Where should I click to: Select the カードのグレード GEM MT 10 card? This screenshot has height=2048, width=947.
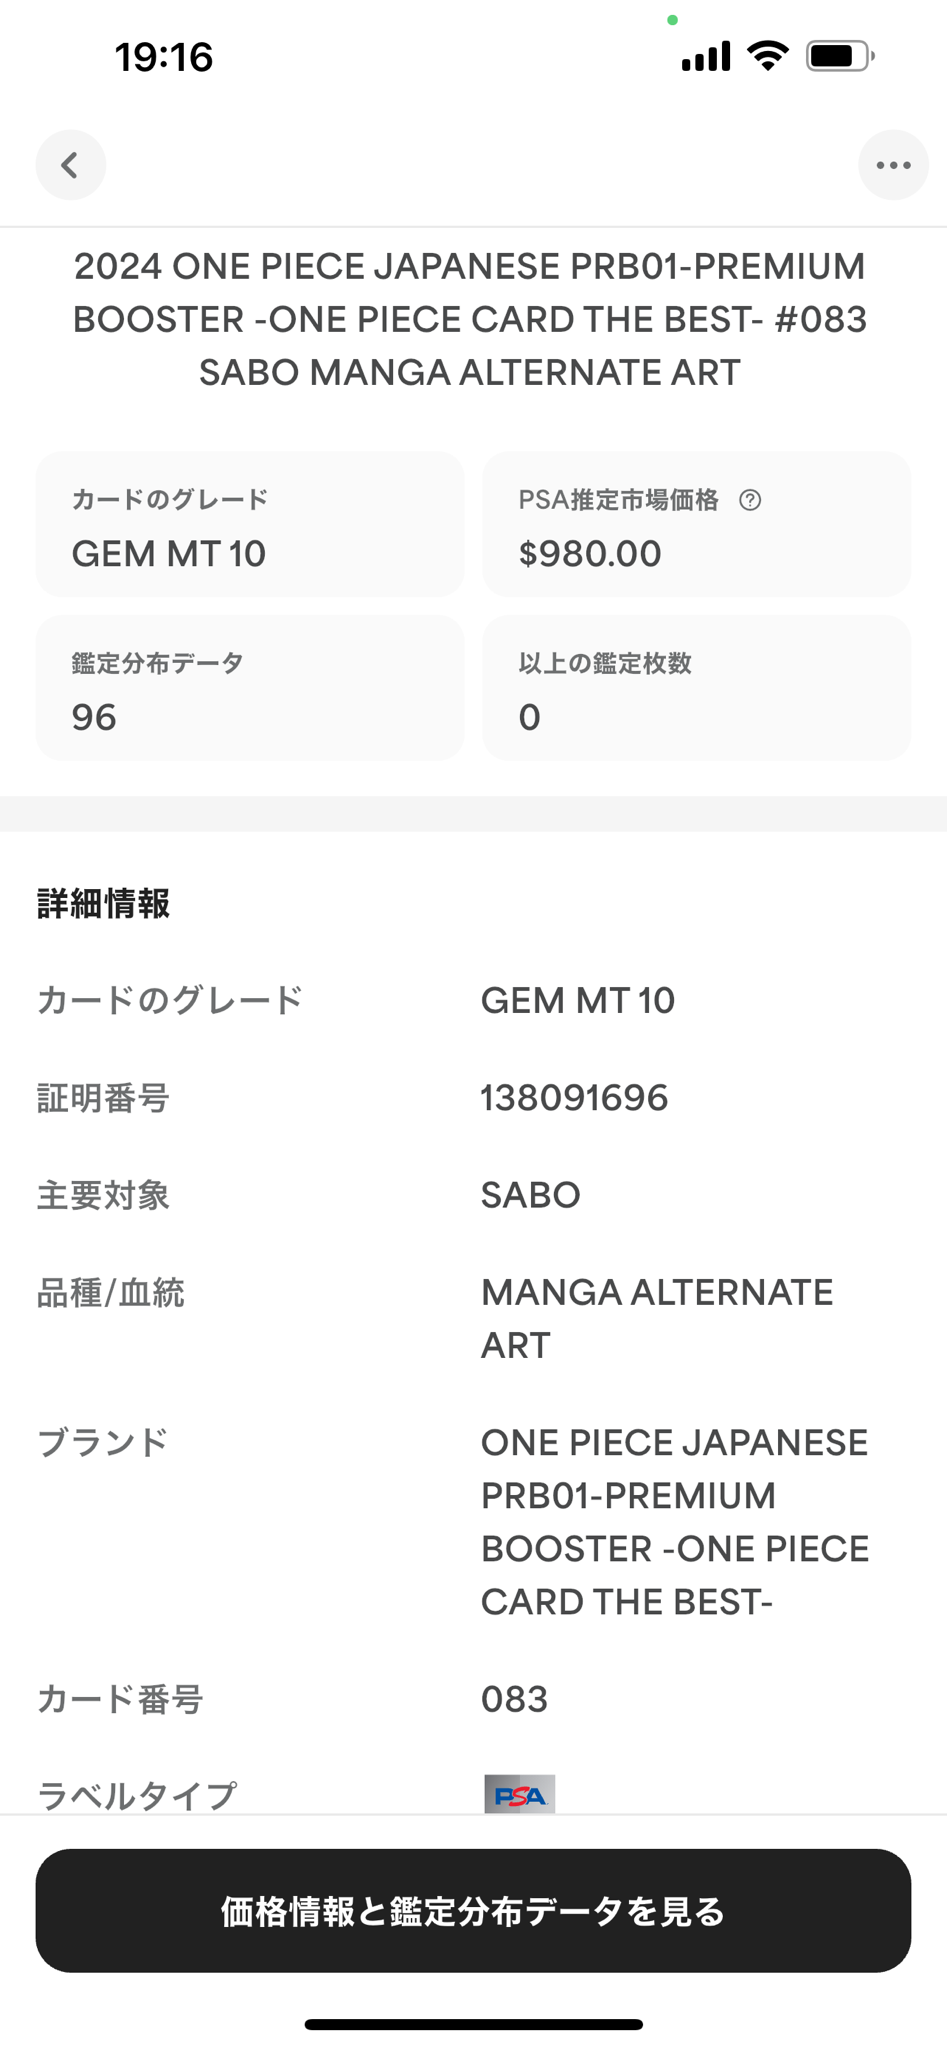tap(250, 524)
